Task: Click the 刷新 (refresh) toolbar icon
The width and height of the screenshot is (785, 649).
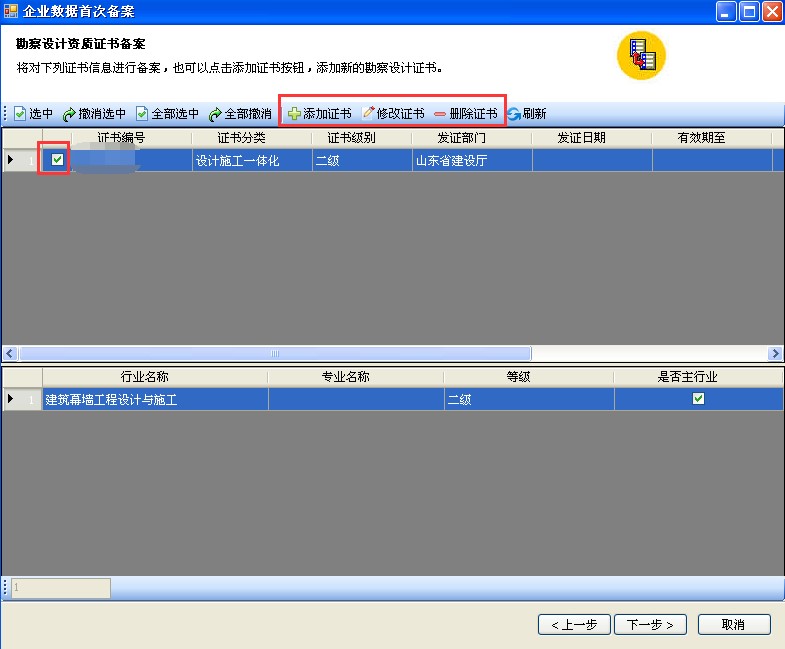Action: coord(514,114)
